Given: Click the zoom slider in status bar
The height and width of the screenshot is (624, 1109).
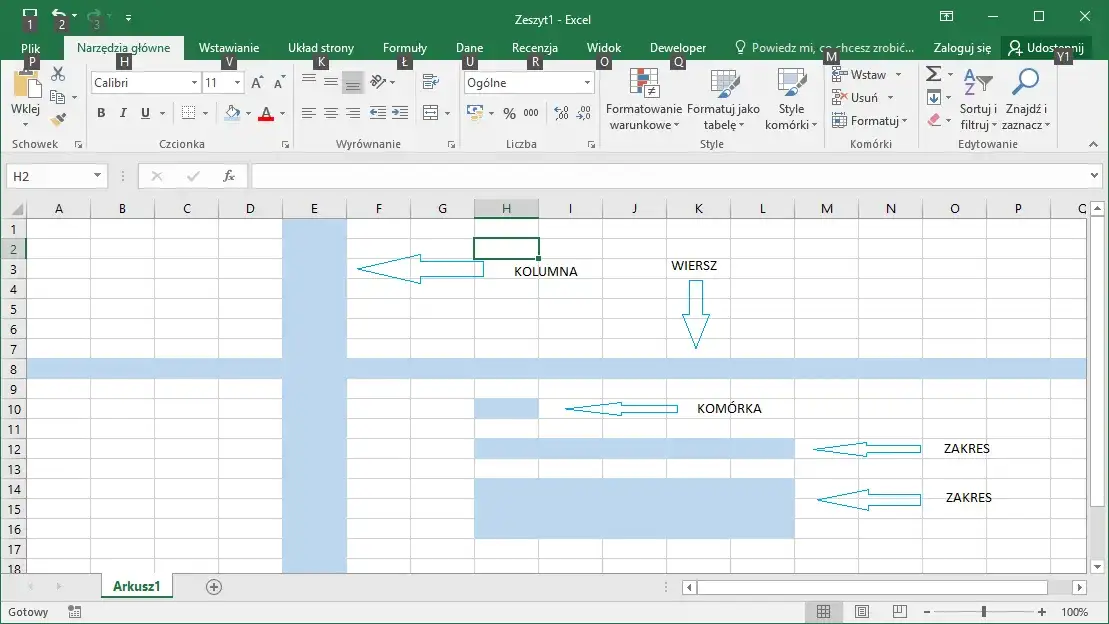Looking at the screenshot, I should [x=984, y=612].
